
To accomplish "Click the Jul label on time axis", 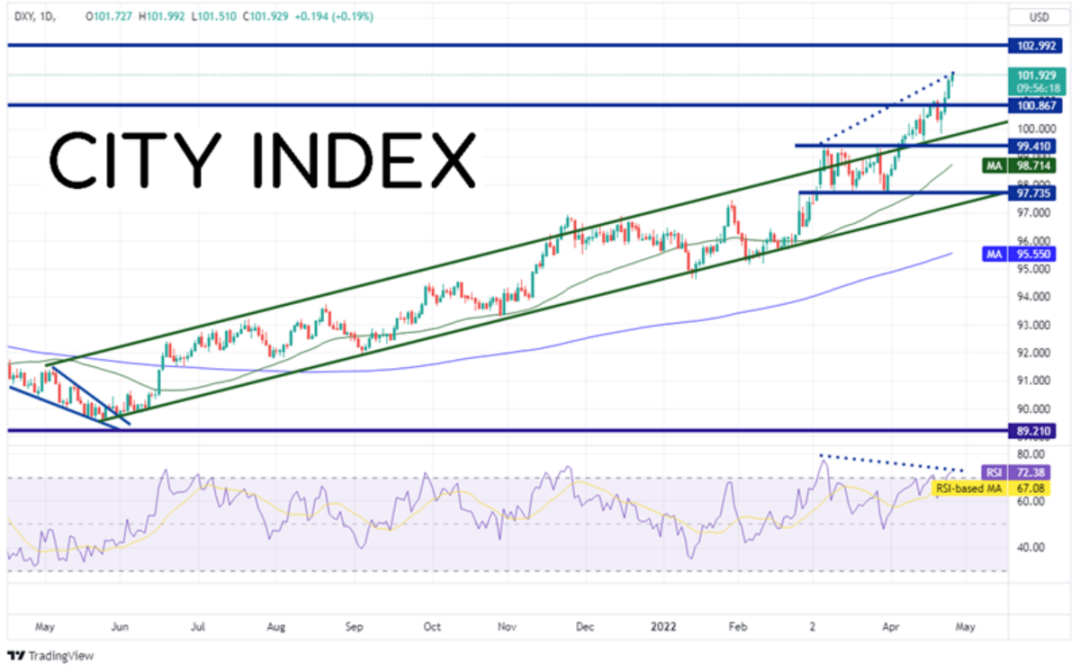I will 198,627.
